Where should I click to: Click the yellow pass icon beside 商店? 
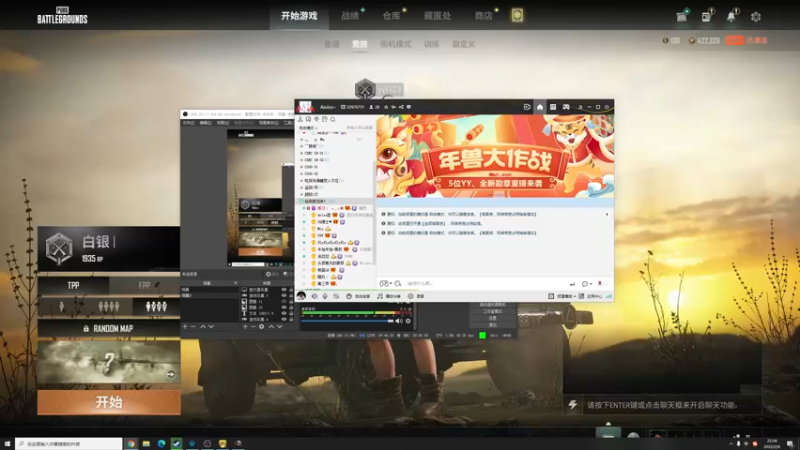[517, 15]
